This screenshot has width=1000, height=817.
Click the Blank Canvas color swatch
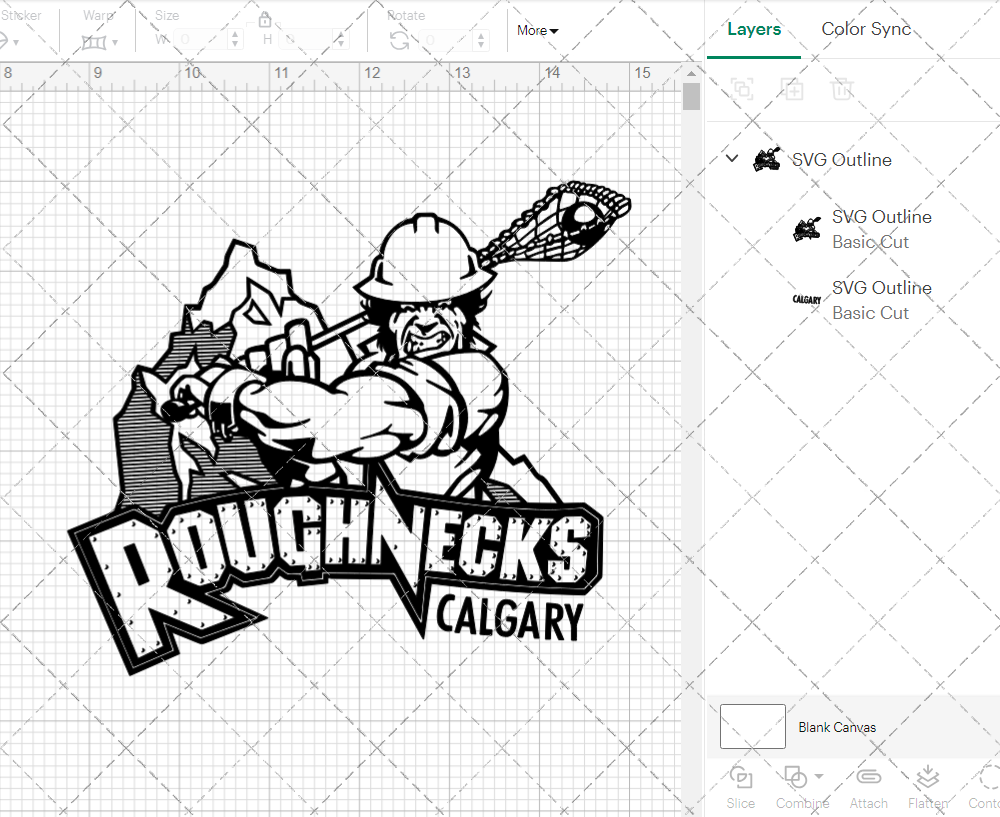752,727
